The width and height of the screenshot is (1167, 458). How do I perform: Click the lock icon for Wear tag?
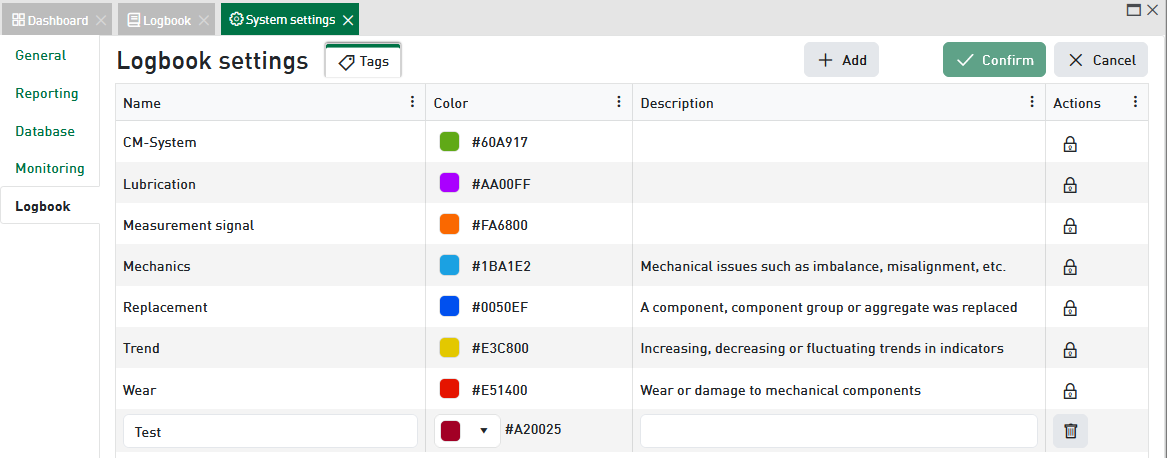[x=1069, y=391]
